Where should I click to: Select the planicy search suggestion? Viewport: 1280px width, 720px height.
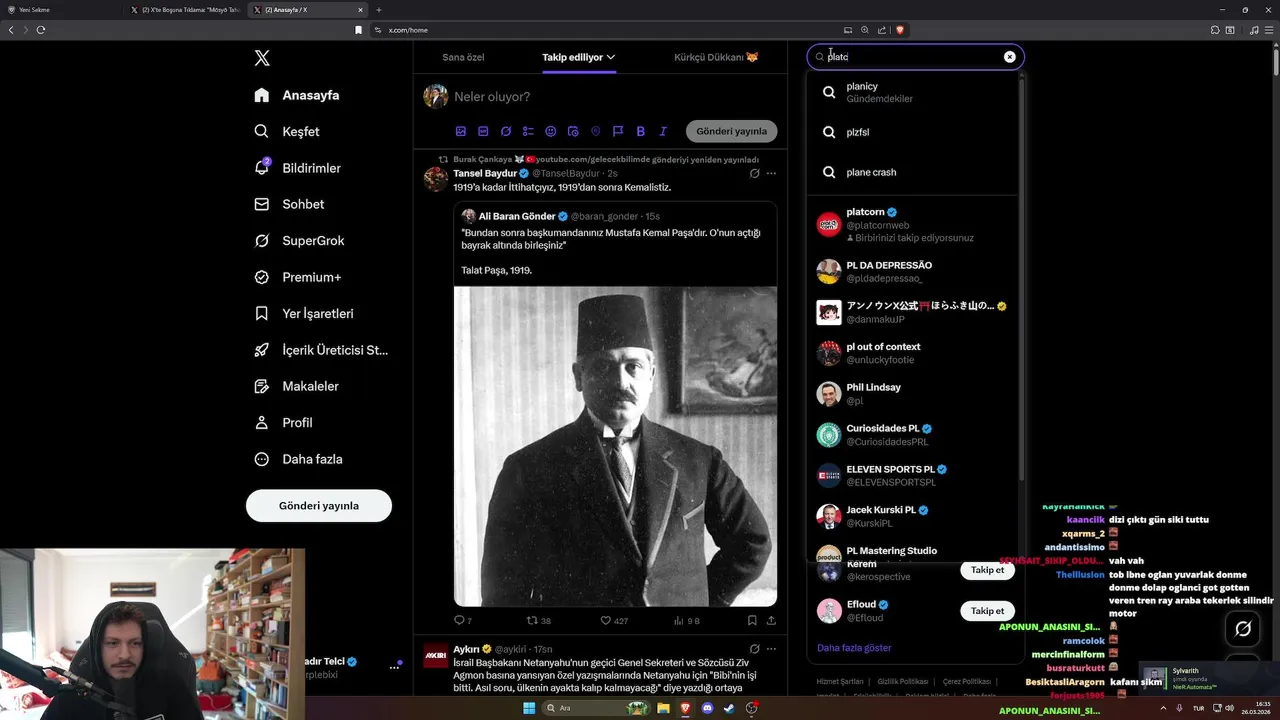(913, 92)
